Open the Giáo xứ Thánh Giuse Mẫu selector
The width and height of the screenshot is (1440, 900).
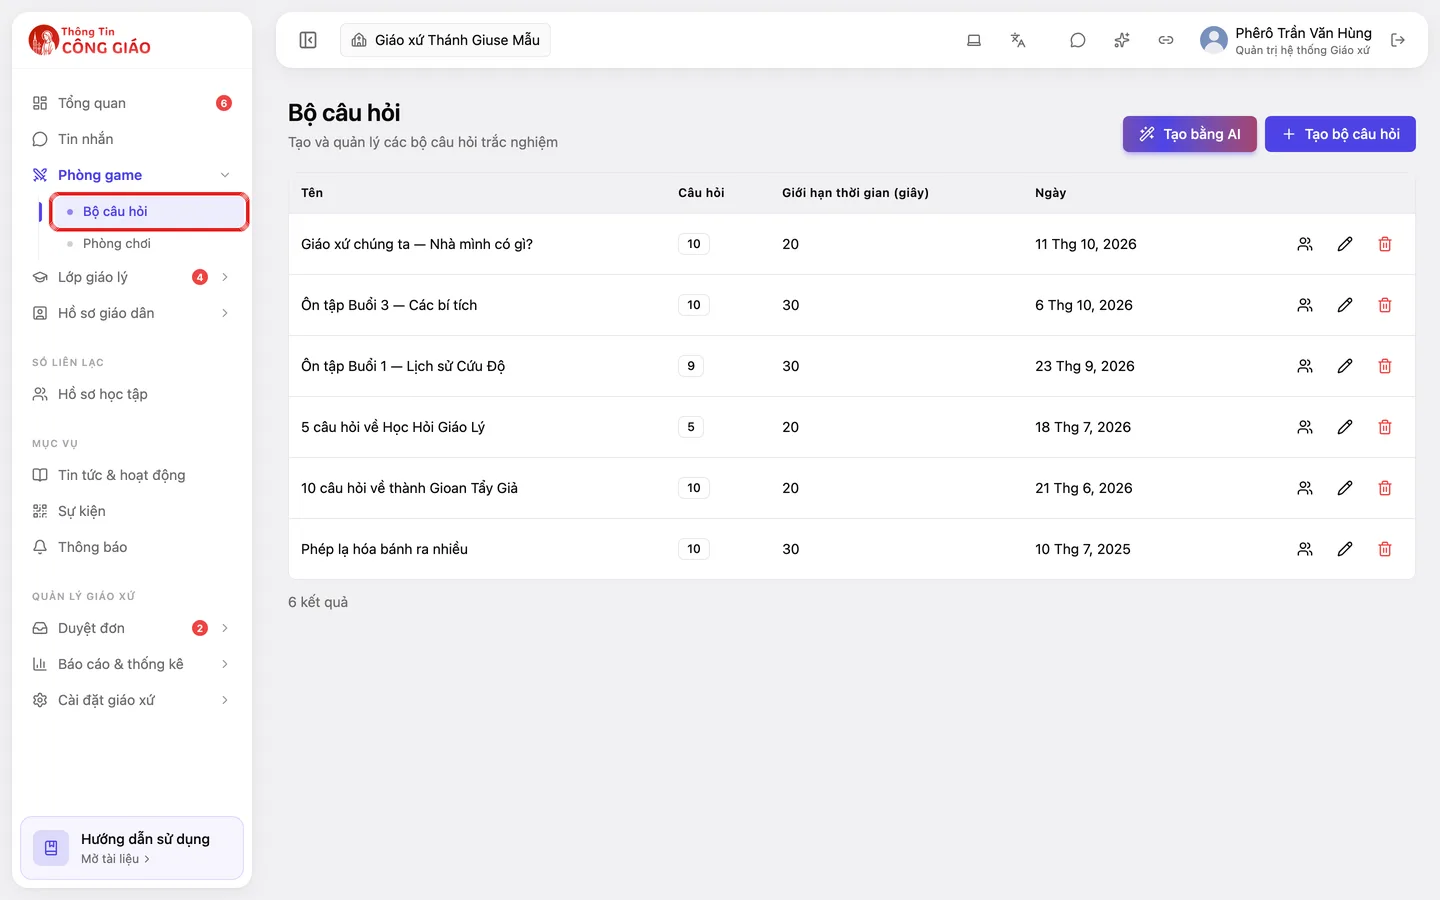click(x=445, y=40)
